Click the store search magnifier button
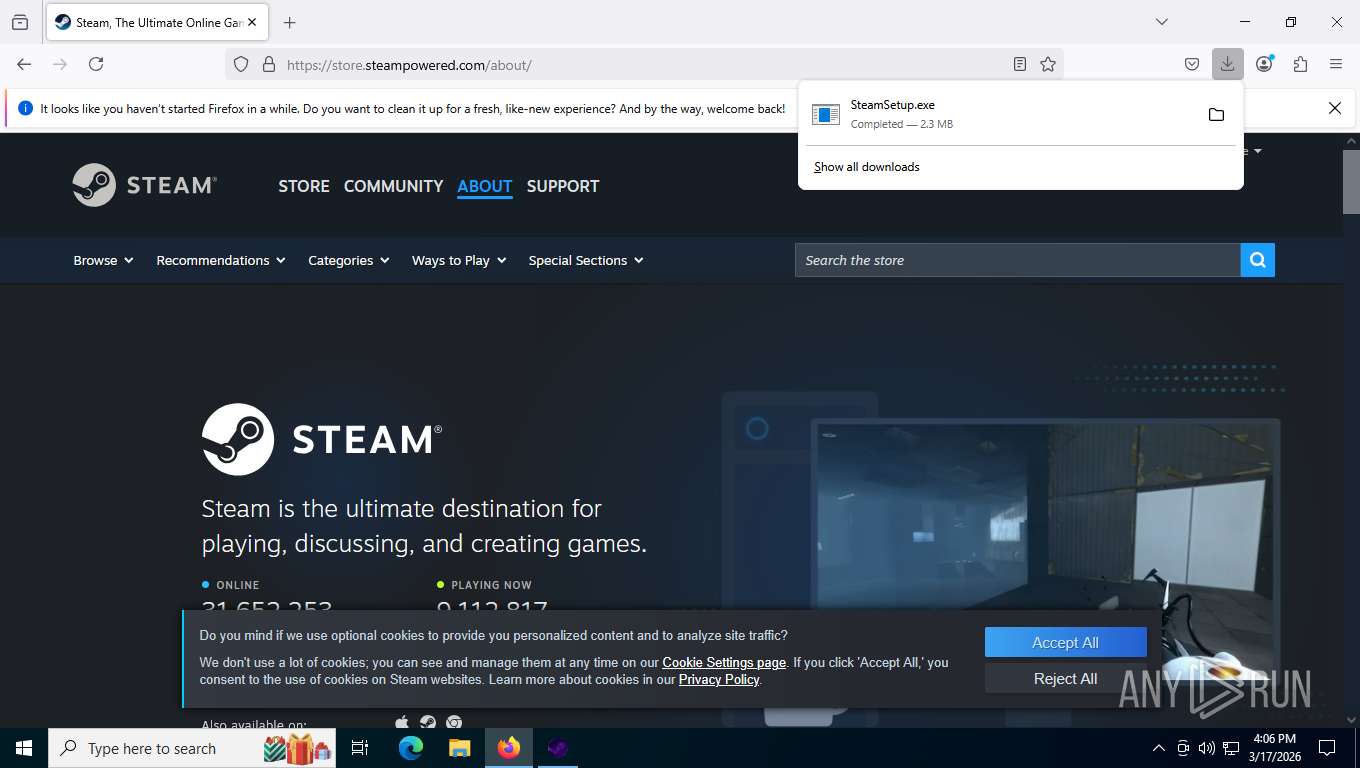Image resolution: width=1360 pixels, height=768 pixels. coord(1258,260)
